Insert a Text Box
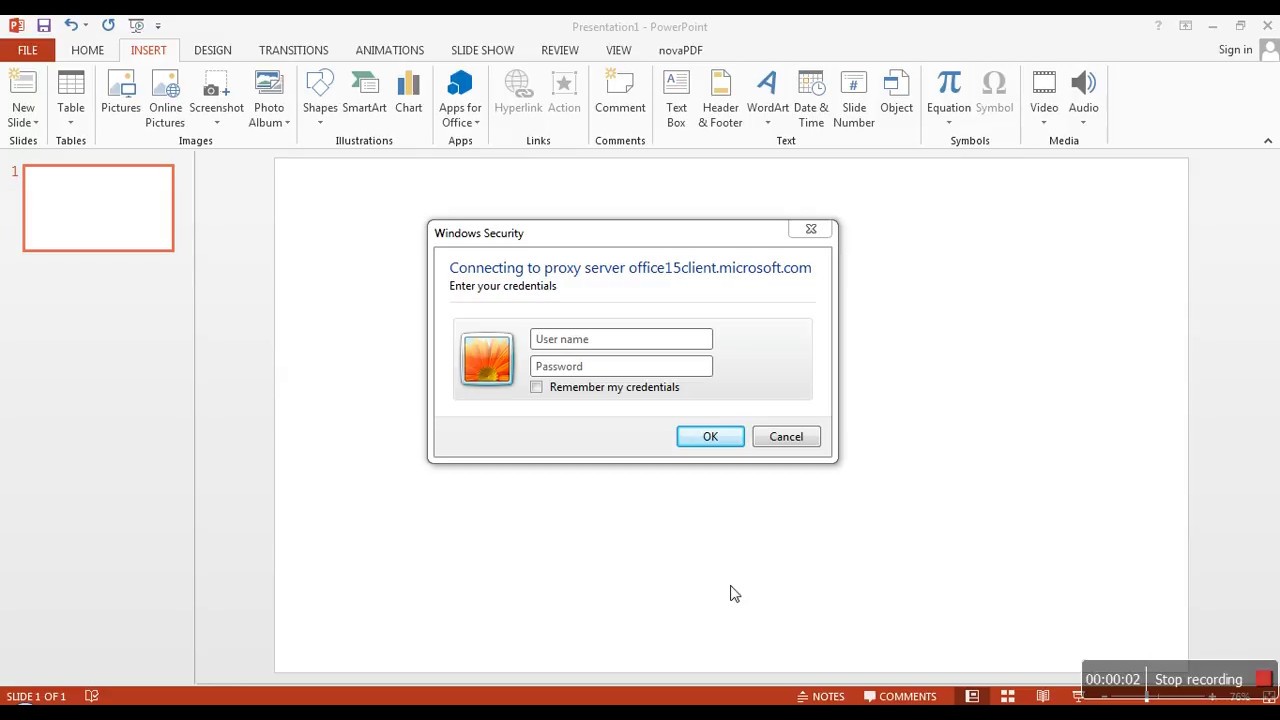The image size is (1280, 720). point(677,99)
